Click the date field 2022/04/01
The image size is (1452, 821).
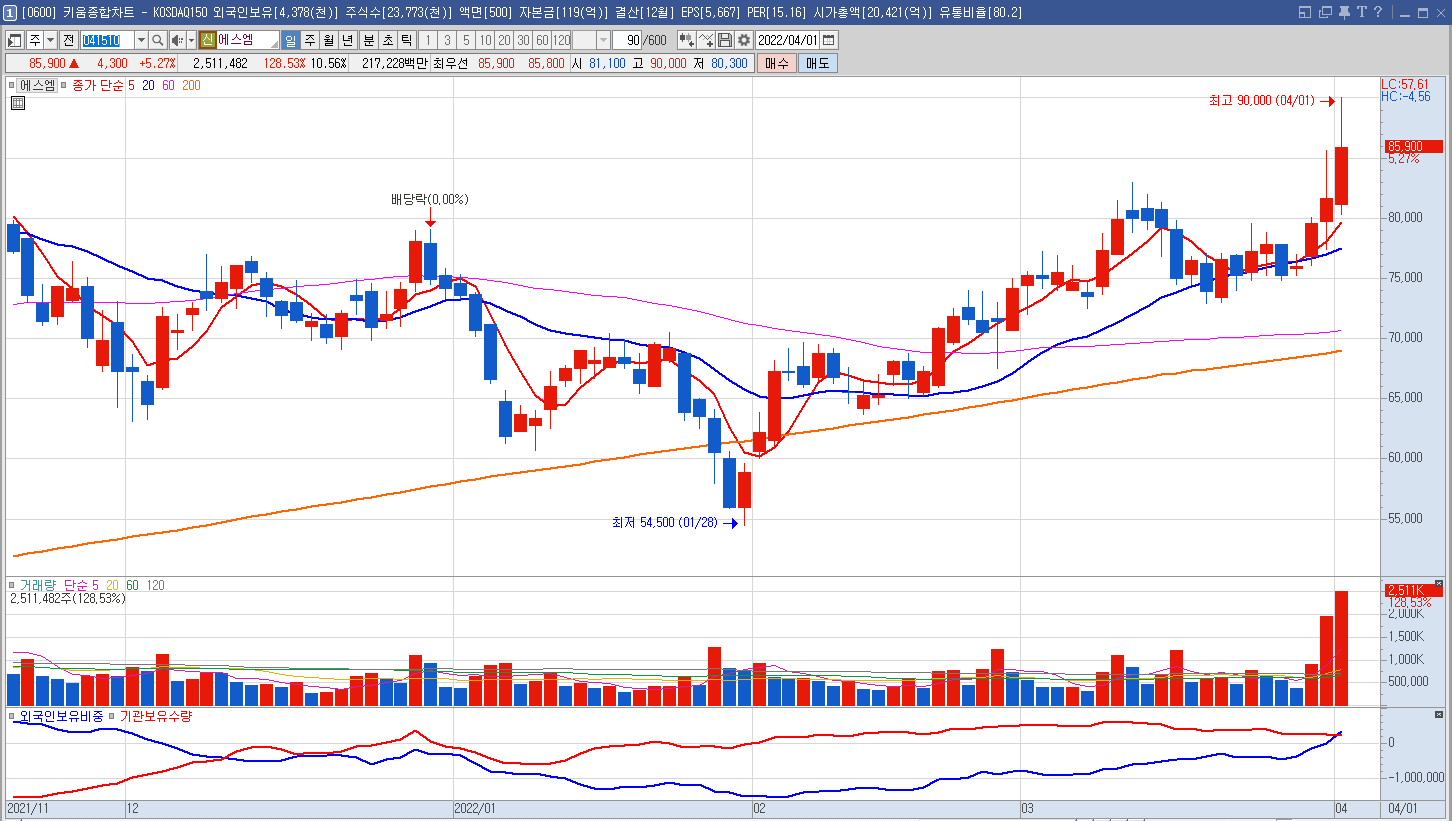pyautogui.click(x=788, y=40)
